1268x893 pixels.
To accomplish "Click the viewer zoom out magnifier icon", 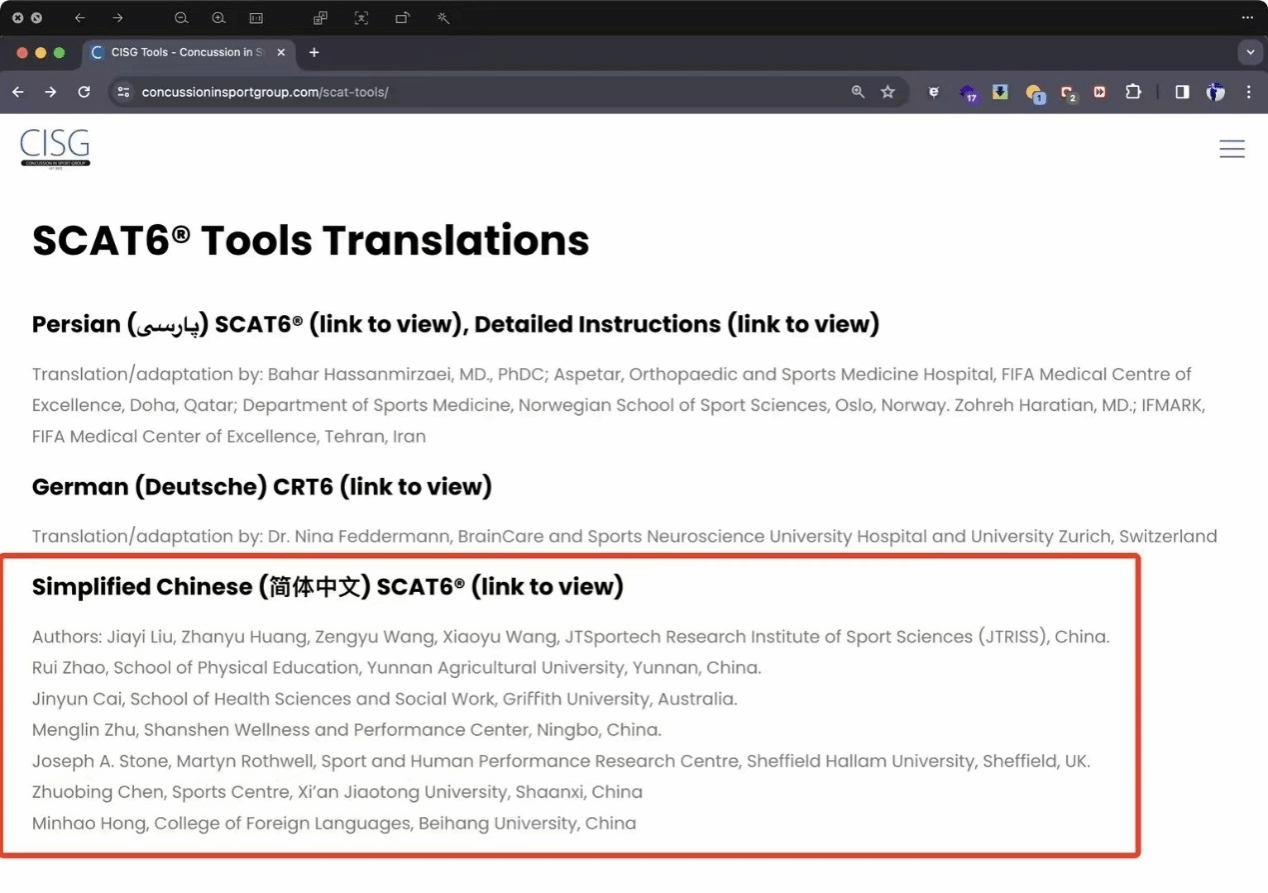I will (181, 18).
